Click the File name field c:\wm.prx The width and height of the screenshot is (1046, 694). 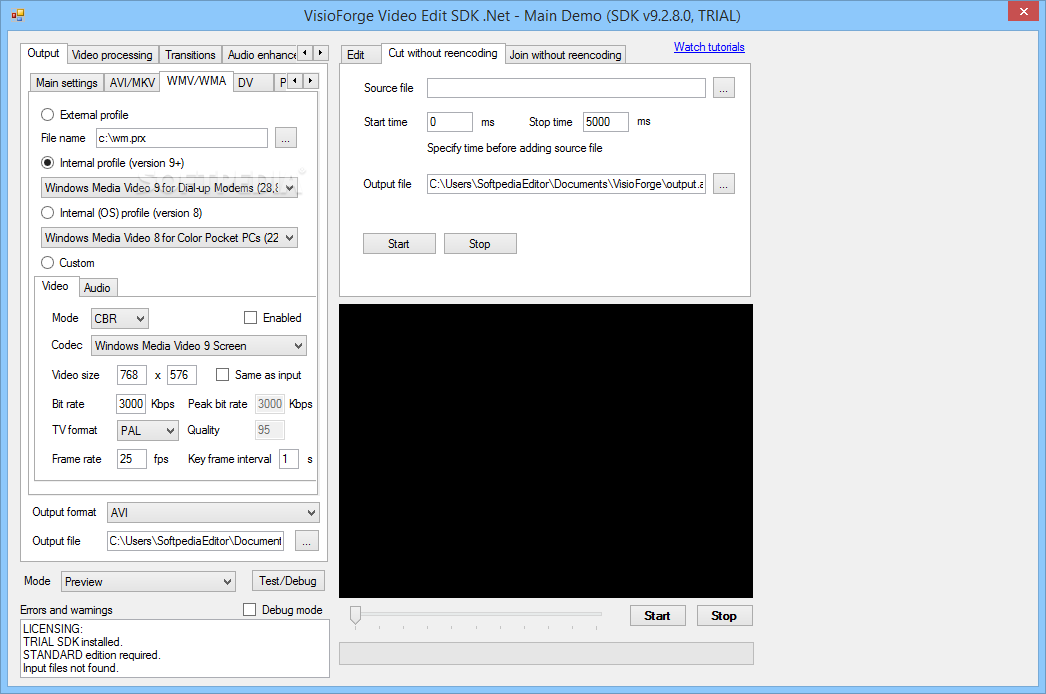[x=181, y=138]
